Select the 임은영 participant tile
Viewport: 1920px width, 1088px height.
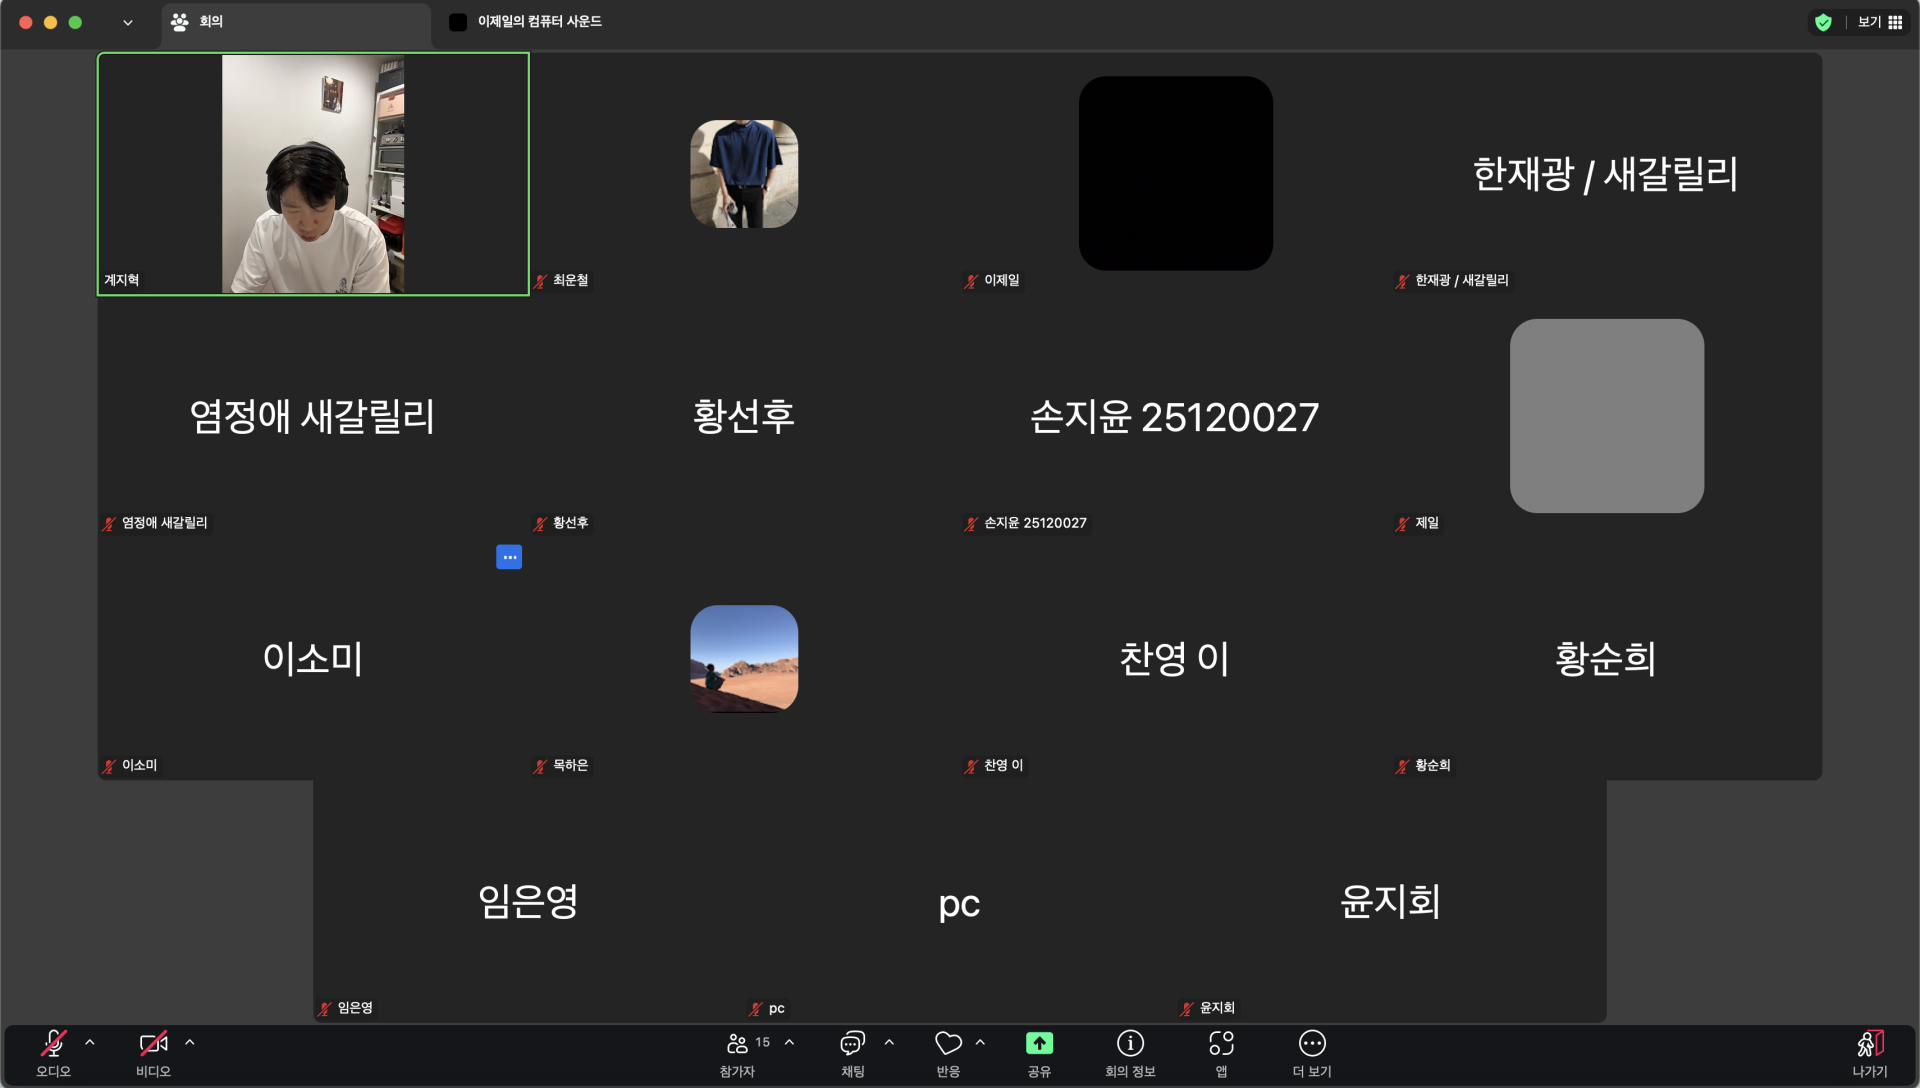coord(528,901)
